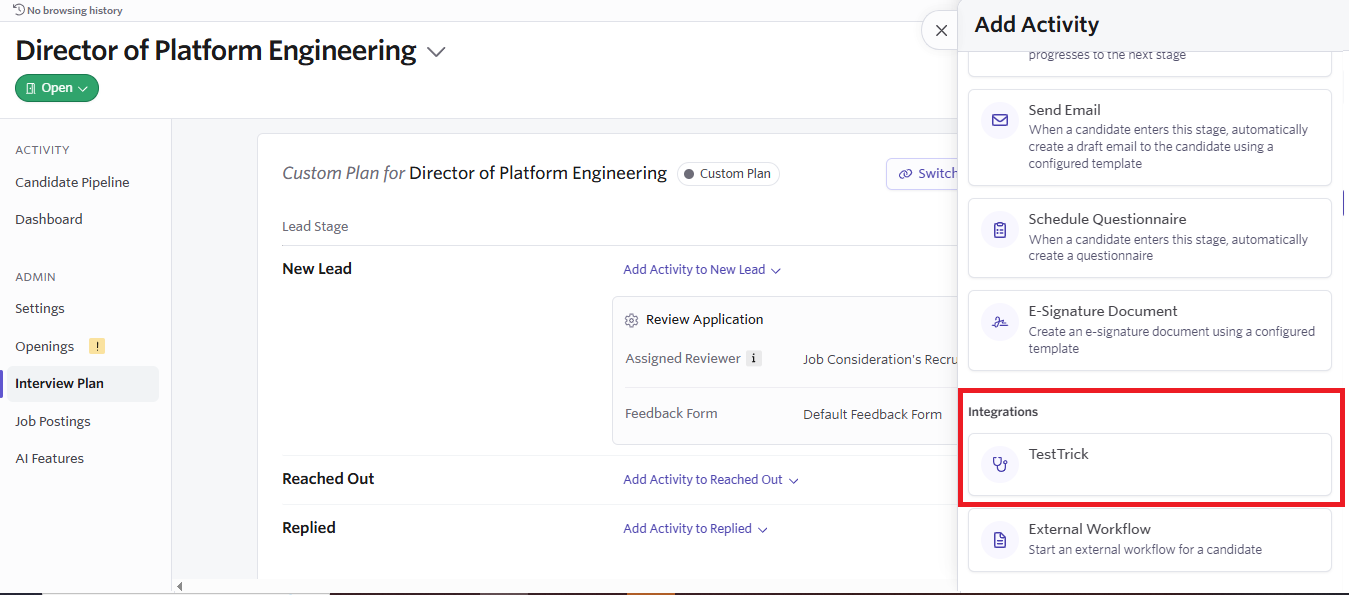Expand the job title dropdown chevron
Viewport: 1349px width, 595px height.
pyautogui.click(x=436, y=52)
